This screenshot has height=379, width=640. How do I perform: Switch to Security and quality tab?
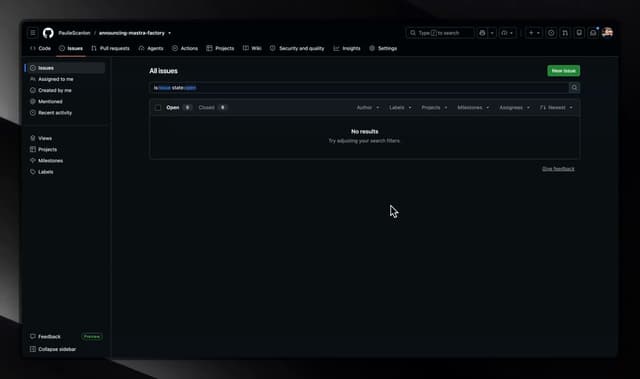tap(297, 48)
